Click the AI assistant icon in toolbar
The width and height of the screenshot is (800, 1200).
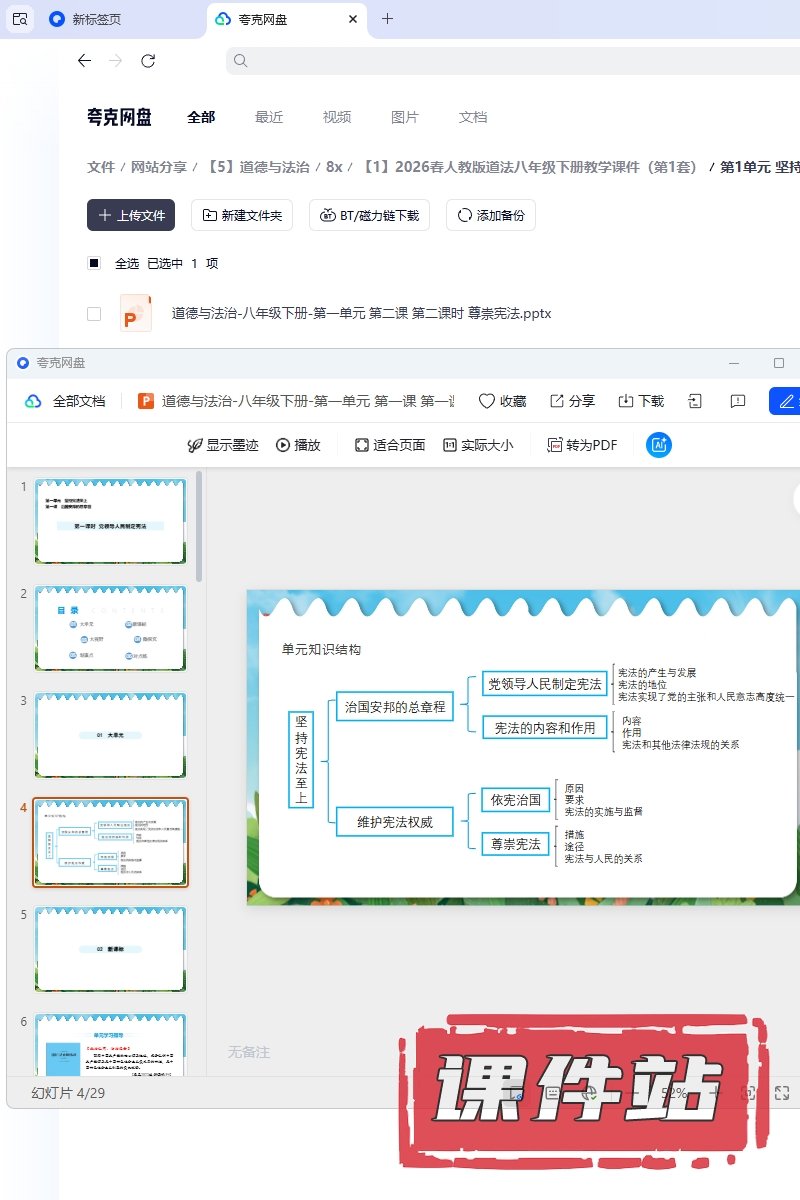[x=659, y=445]
